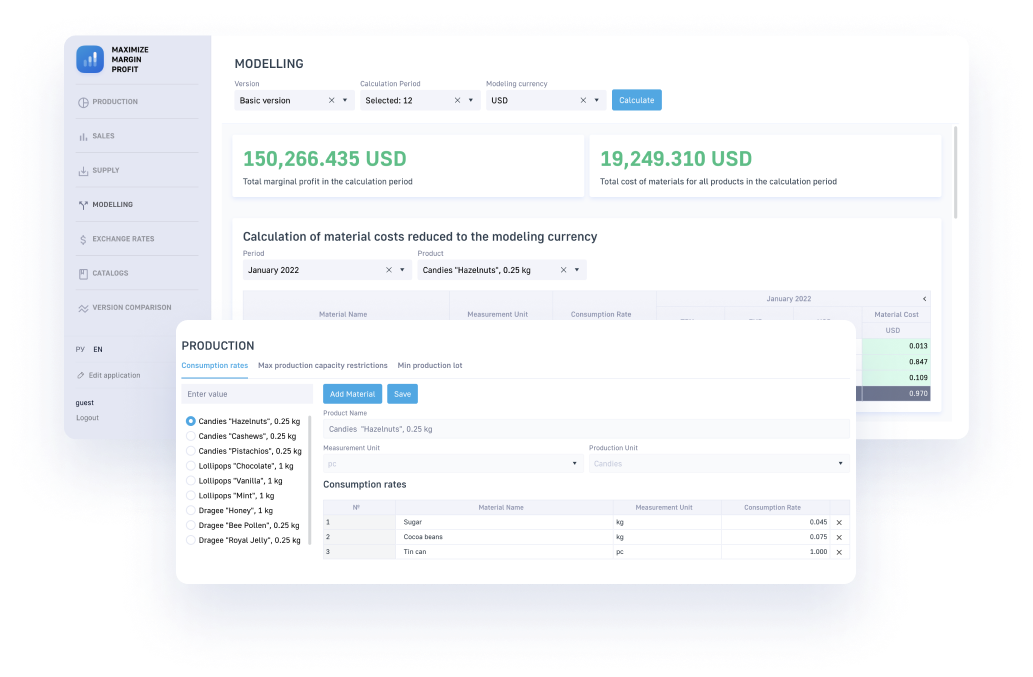The image size is (1033, 677).
Task: Expand the Basic version dropdown arrow
Action: coord(345,100)
